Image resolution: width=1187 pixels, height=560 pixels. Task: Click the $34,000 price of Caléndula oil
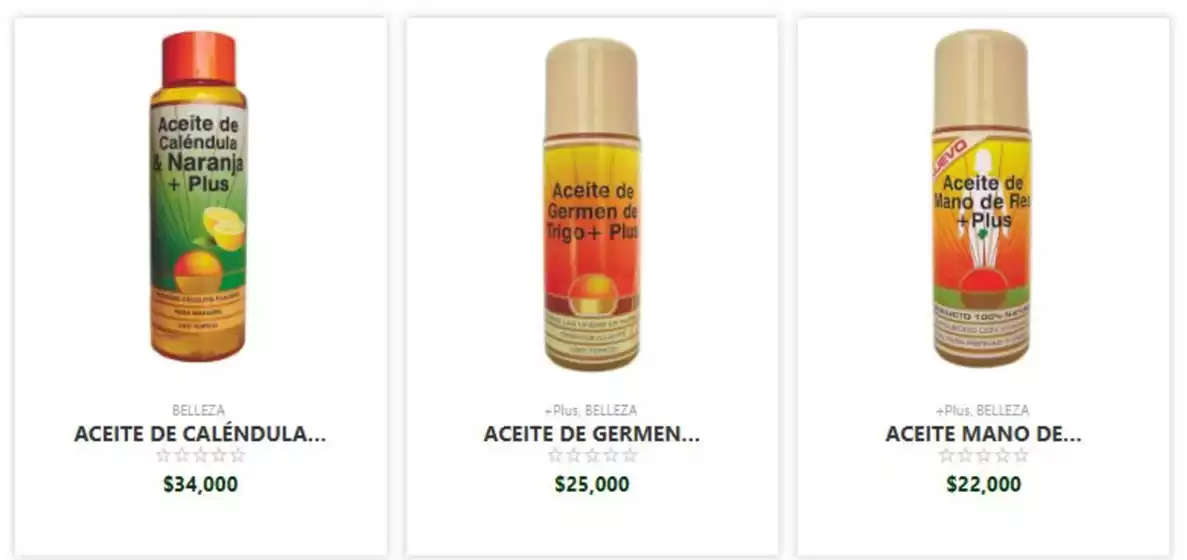click(x=201, y=484)
